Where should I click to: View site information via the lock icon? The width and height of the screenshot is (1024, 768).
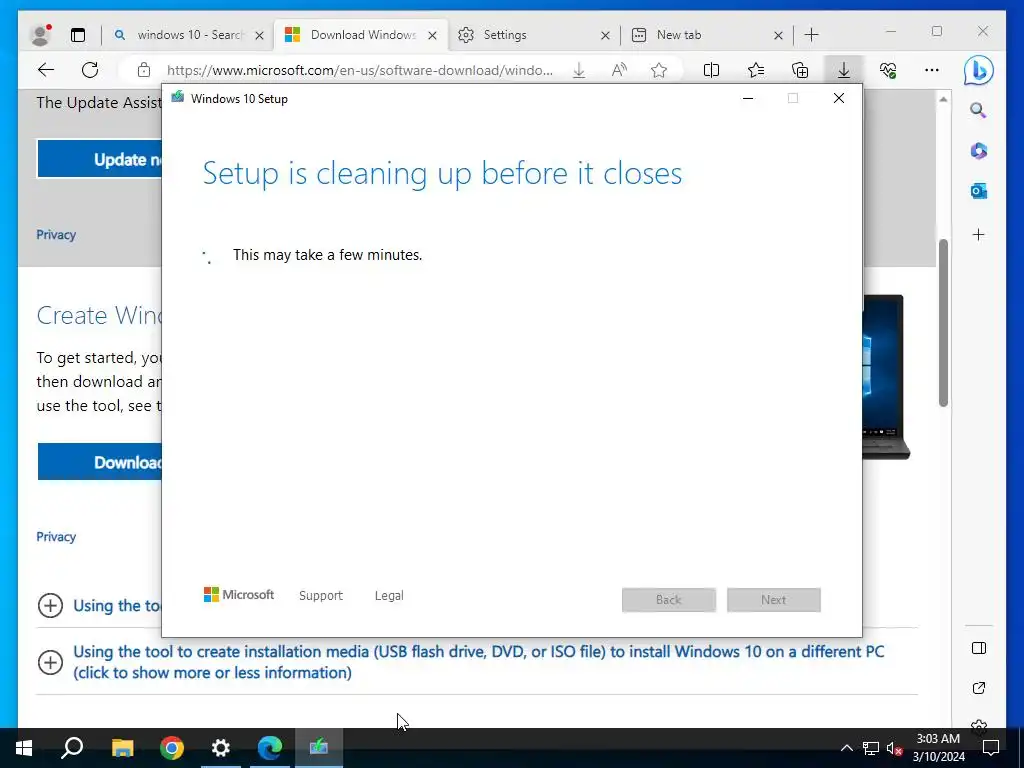[144, 70]
